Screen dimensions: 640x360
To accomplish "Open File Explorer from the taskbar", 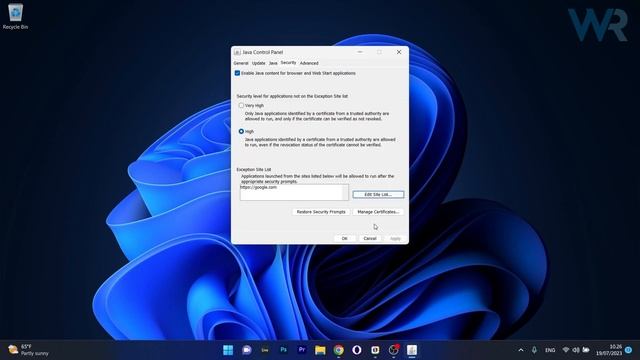I will (320, 350).
